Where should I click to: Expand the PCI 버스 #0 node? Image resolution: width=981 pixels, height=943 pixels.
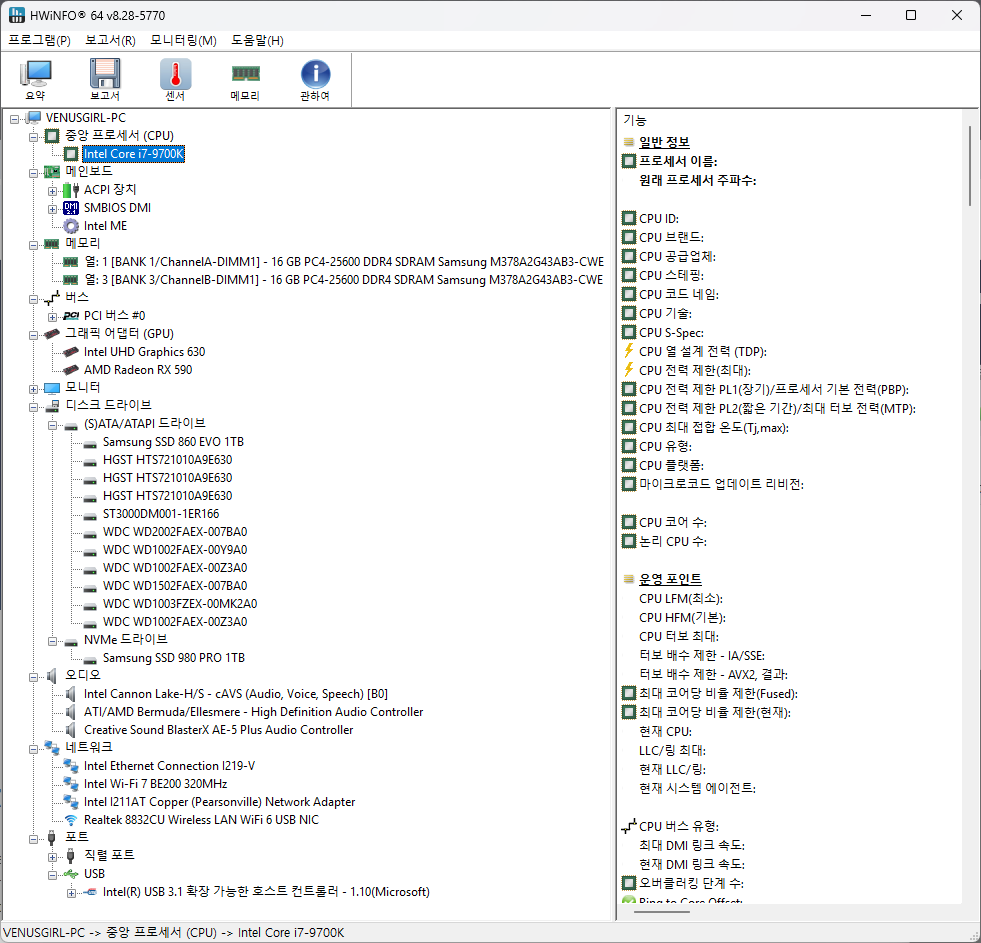(53, 317)
